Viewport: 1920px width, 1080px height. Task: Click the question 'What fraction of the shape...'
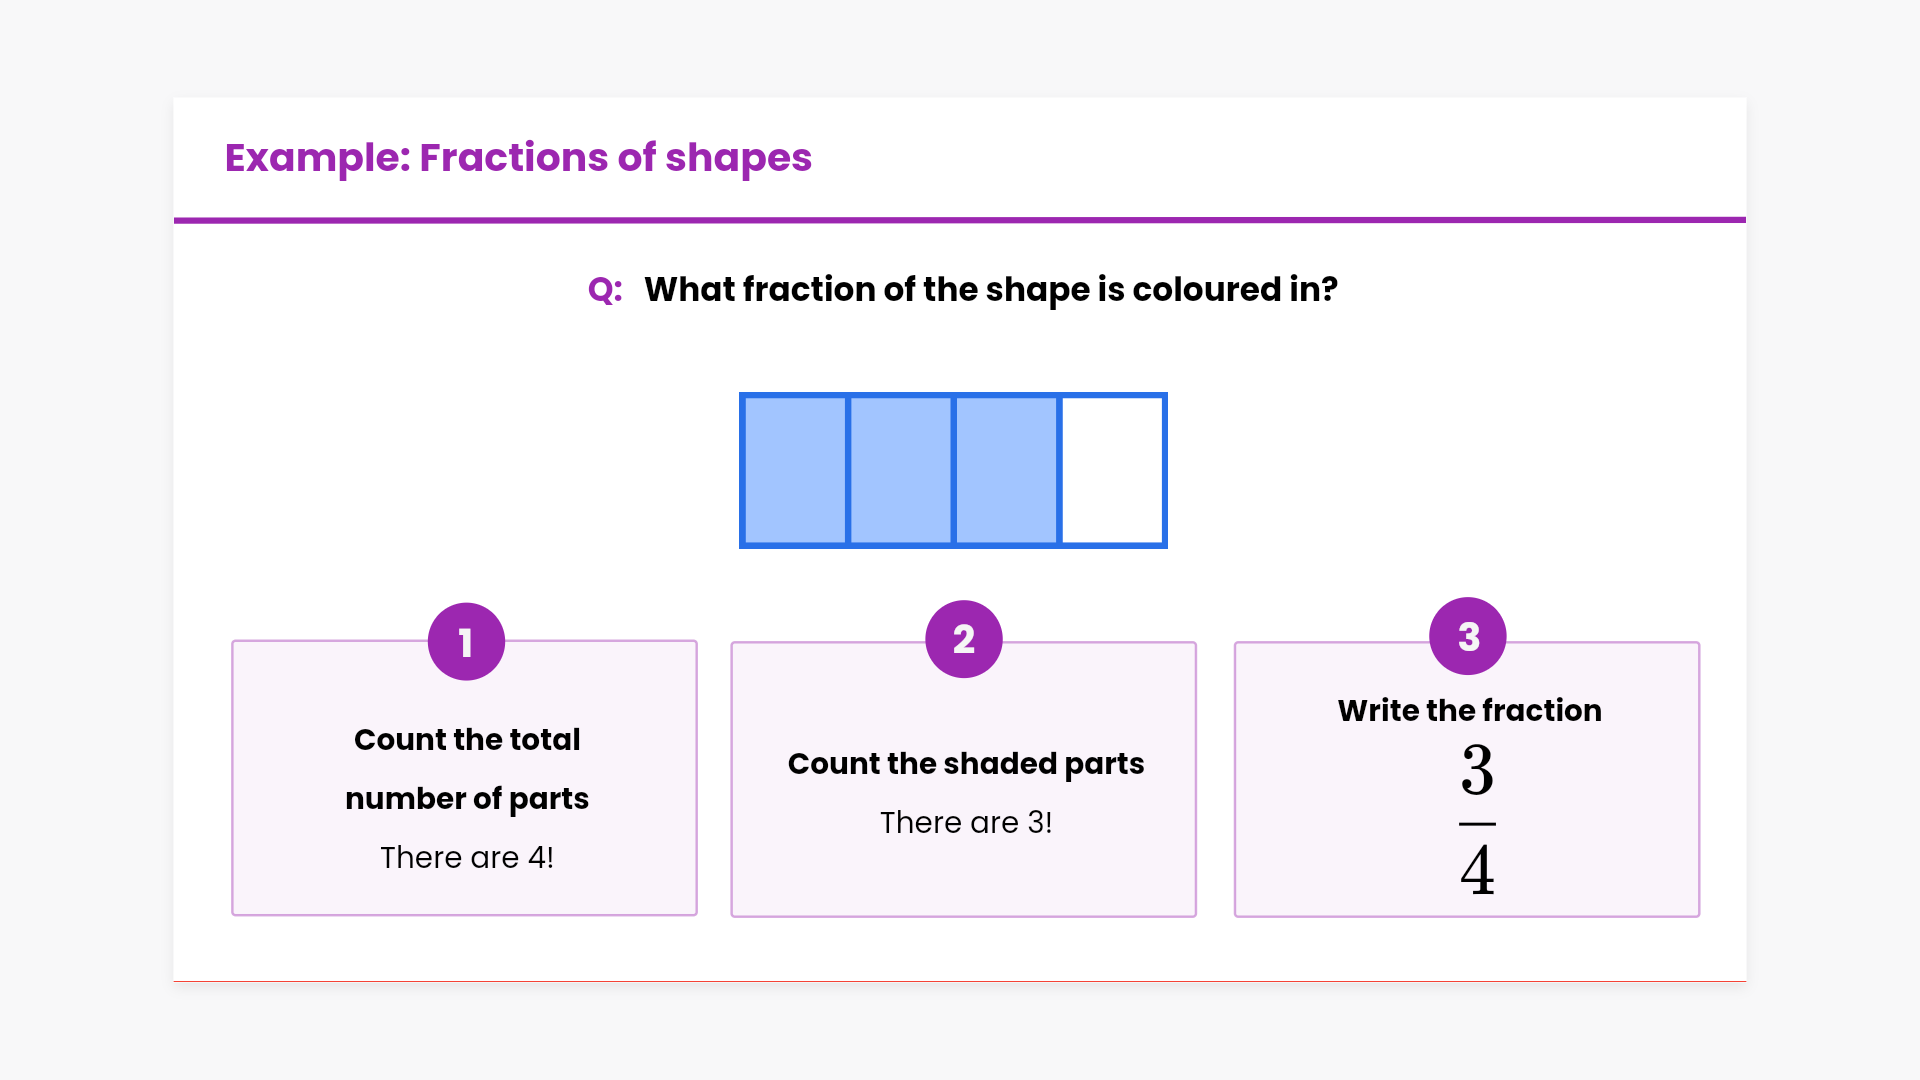(990, 290)
